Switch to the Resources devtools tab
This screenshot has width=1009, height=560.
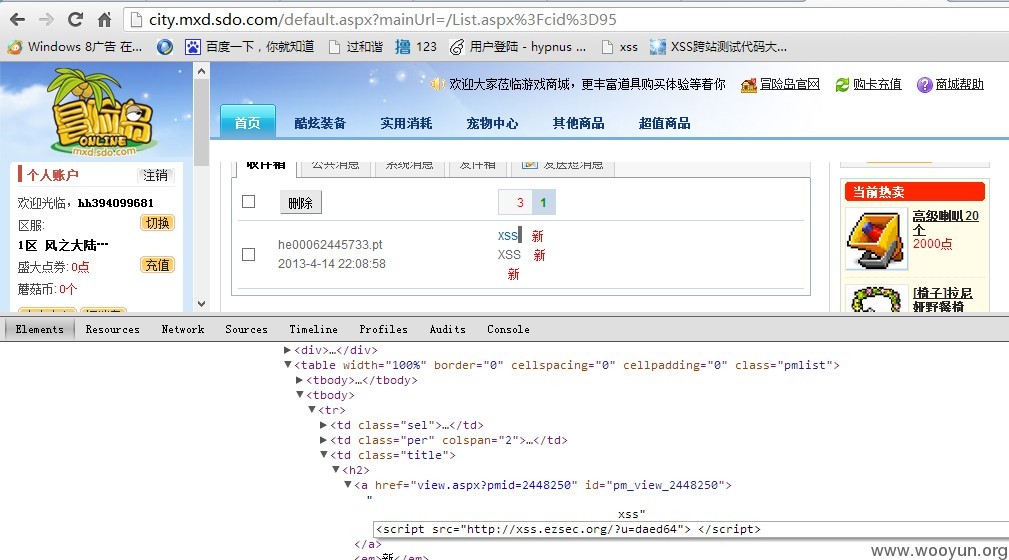click(x=113, y=329)
